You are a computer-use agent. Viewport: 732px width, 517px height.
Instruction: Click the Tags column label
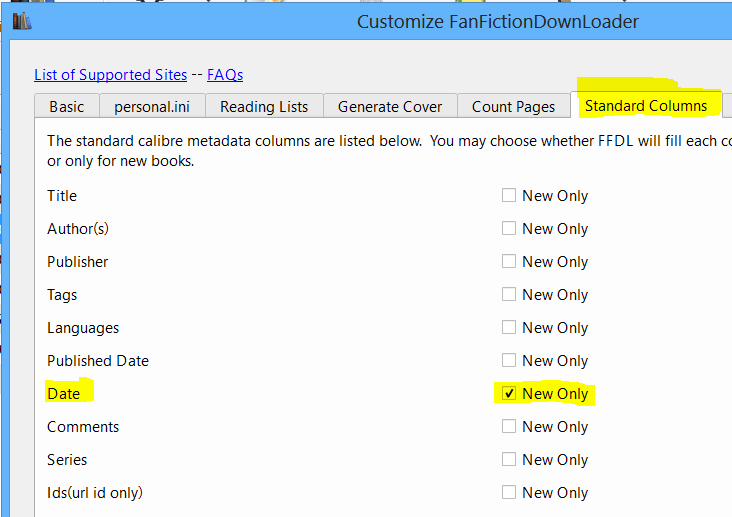click(62, 295)
